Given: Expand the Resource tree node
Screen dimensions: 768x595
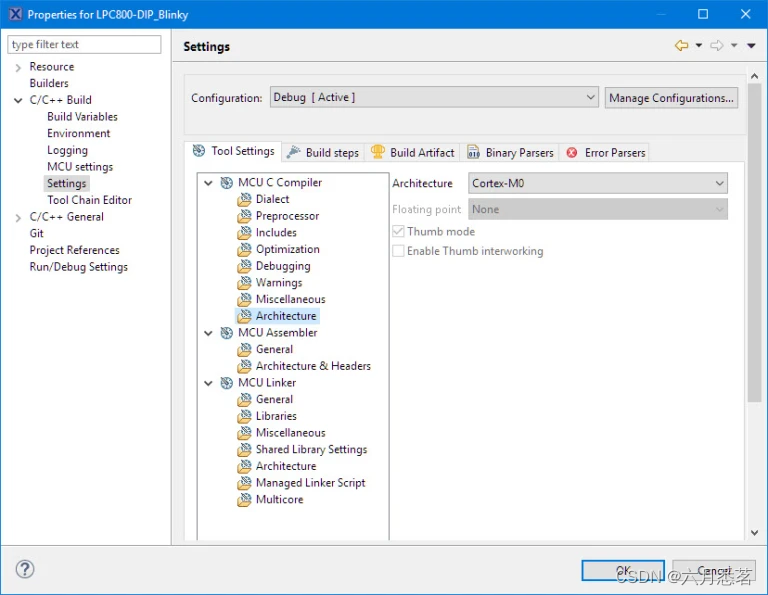Looking at the screenshot, I should point(18,67).
